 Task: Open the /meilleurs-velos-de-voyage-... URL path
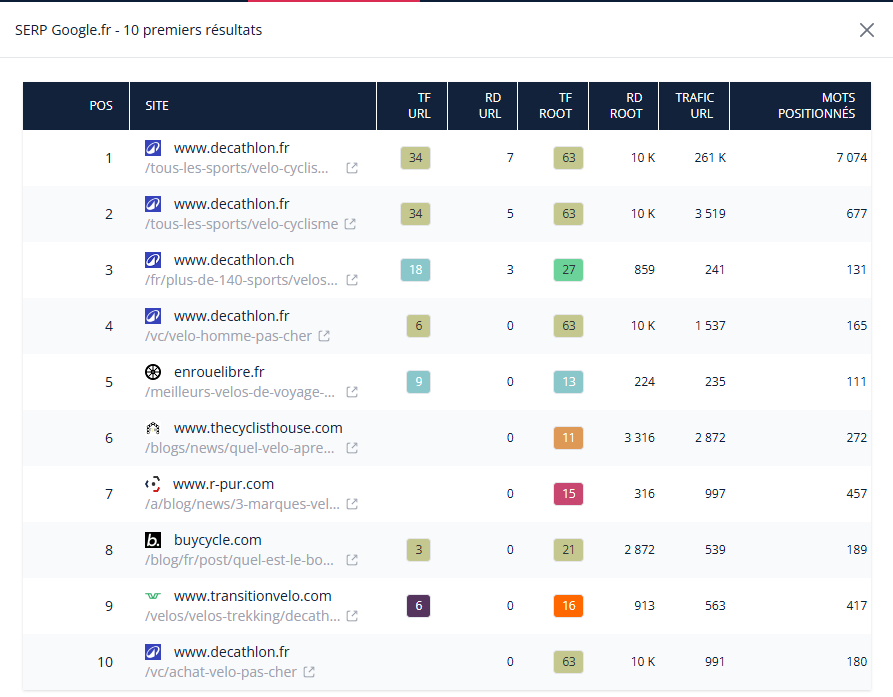[240, 392]
